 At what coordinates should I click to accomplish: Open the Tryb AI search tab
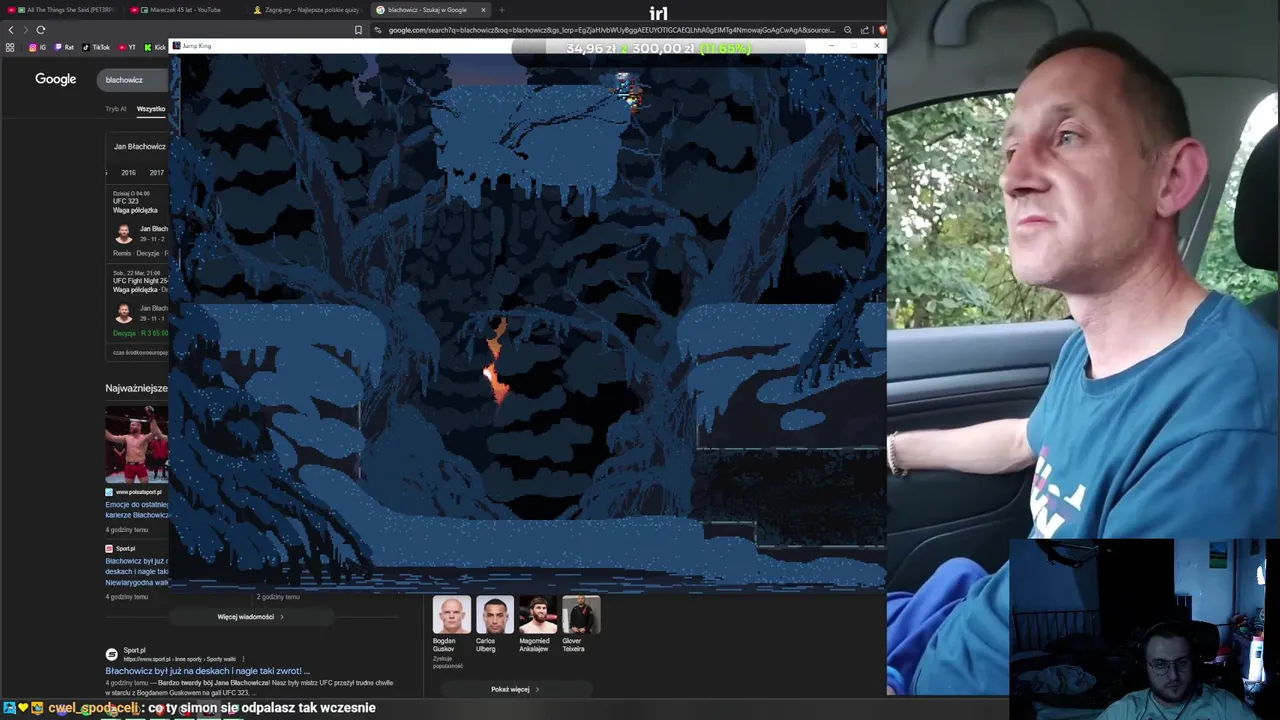116,109
